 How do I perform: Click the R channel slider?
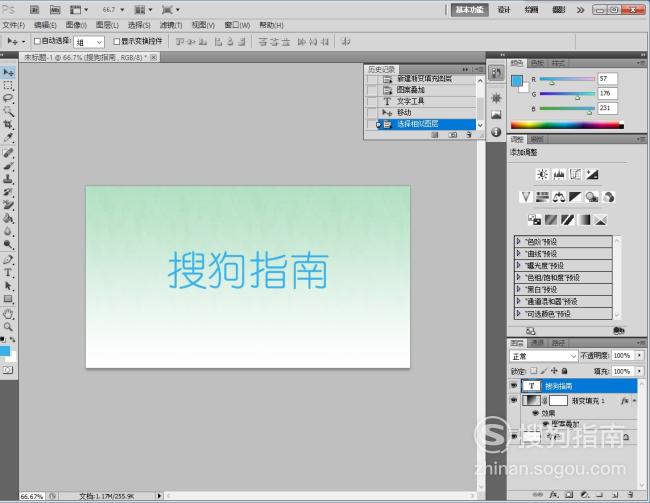(x=567, y=79)
